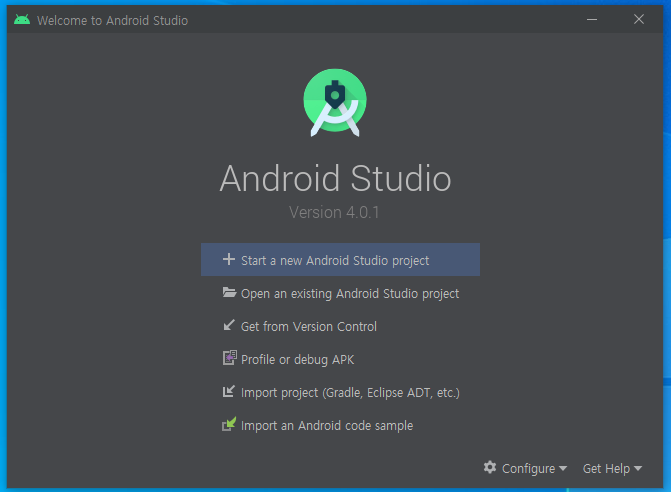671x492 pixels.
Task: Click the arrow icon for Version Control
Action: [x=229, y=325]
